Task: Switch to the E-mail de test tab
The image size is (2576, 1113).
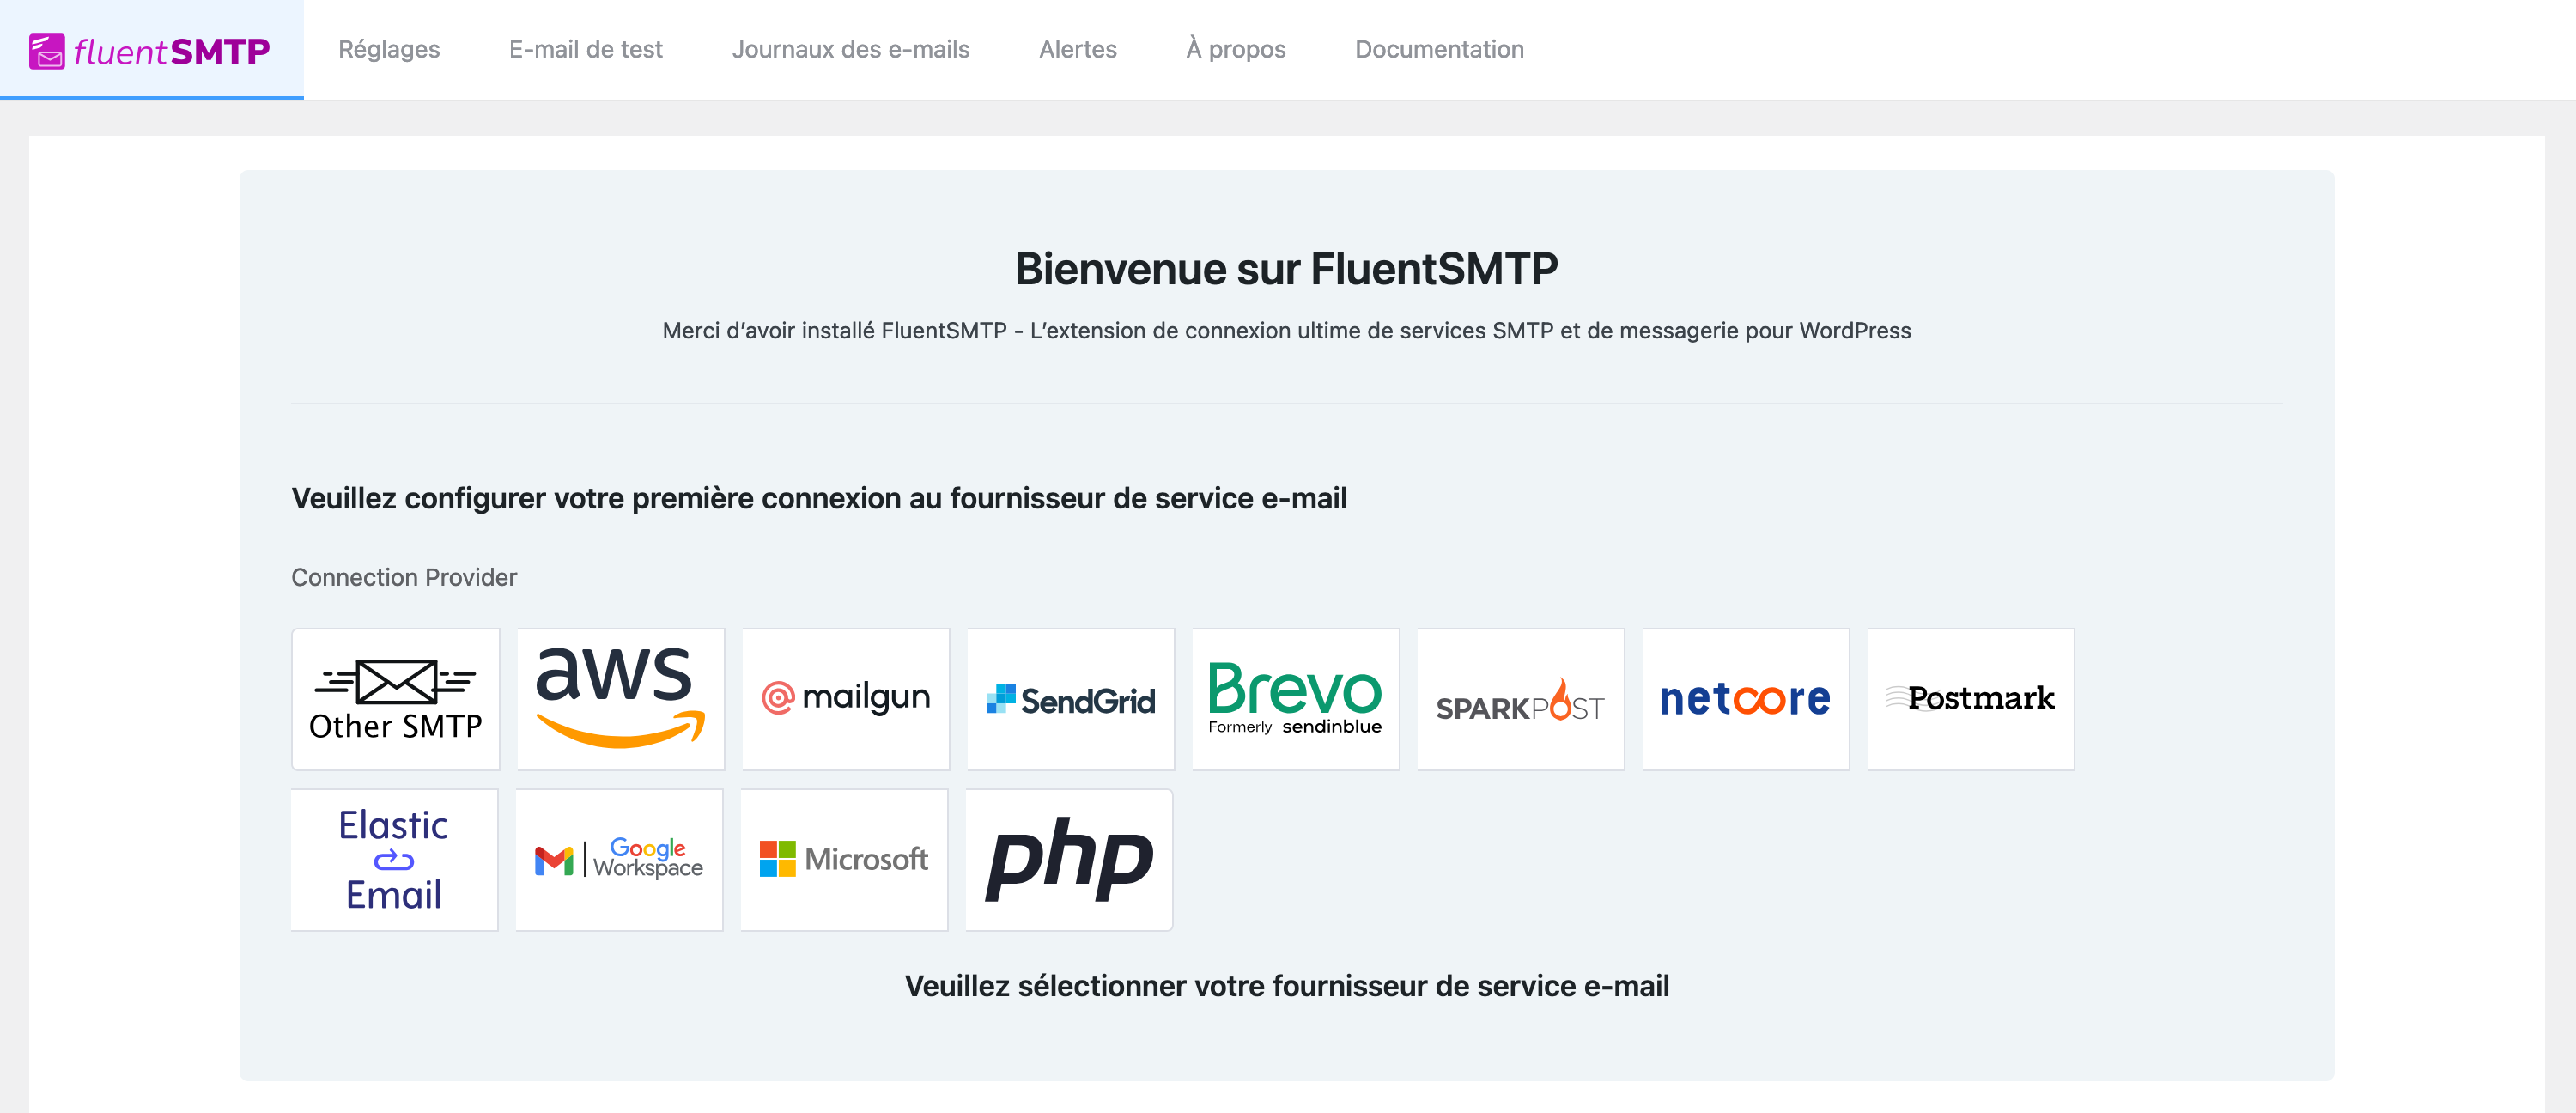Action: (586, 49)
